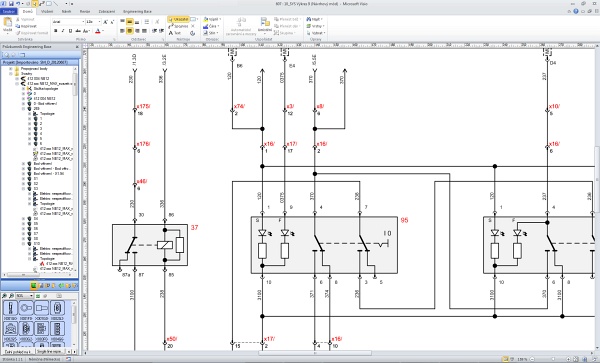Viewport: 600px width, 363px height.
Task: Open the Engineering Base ribbon tab
Action: [x=137, y=11]
